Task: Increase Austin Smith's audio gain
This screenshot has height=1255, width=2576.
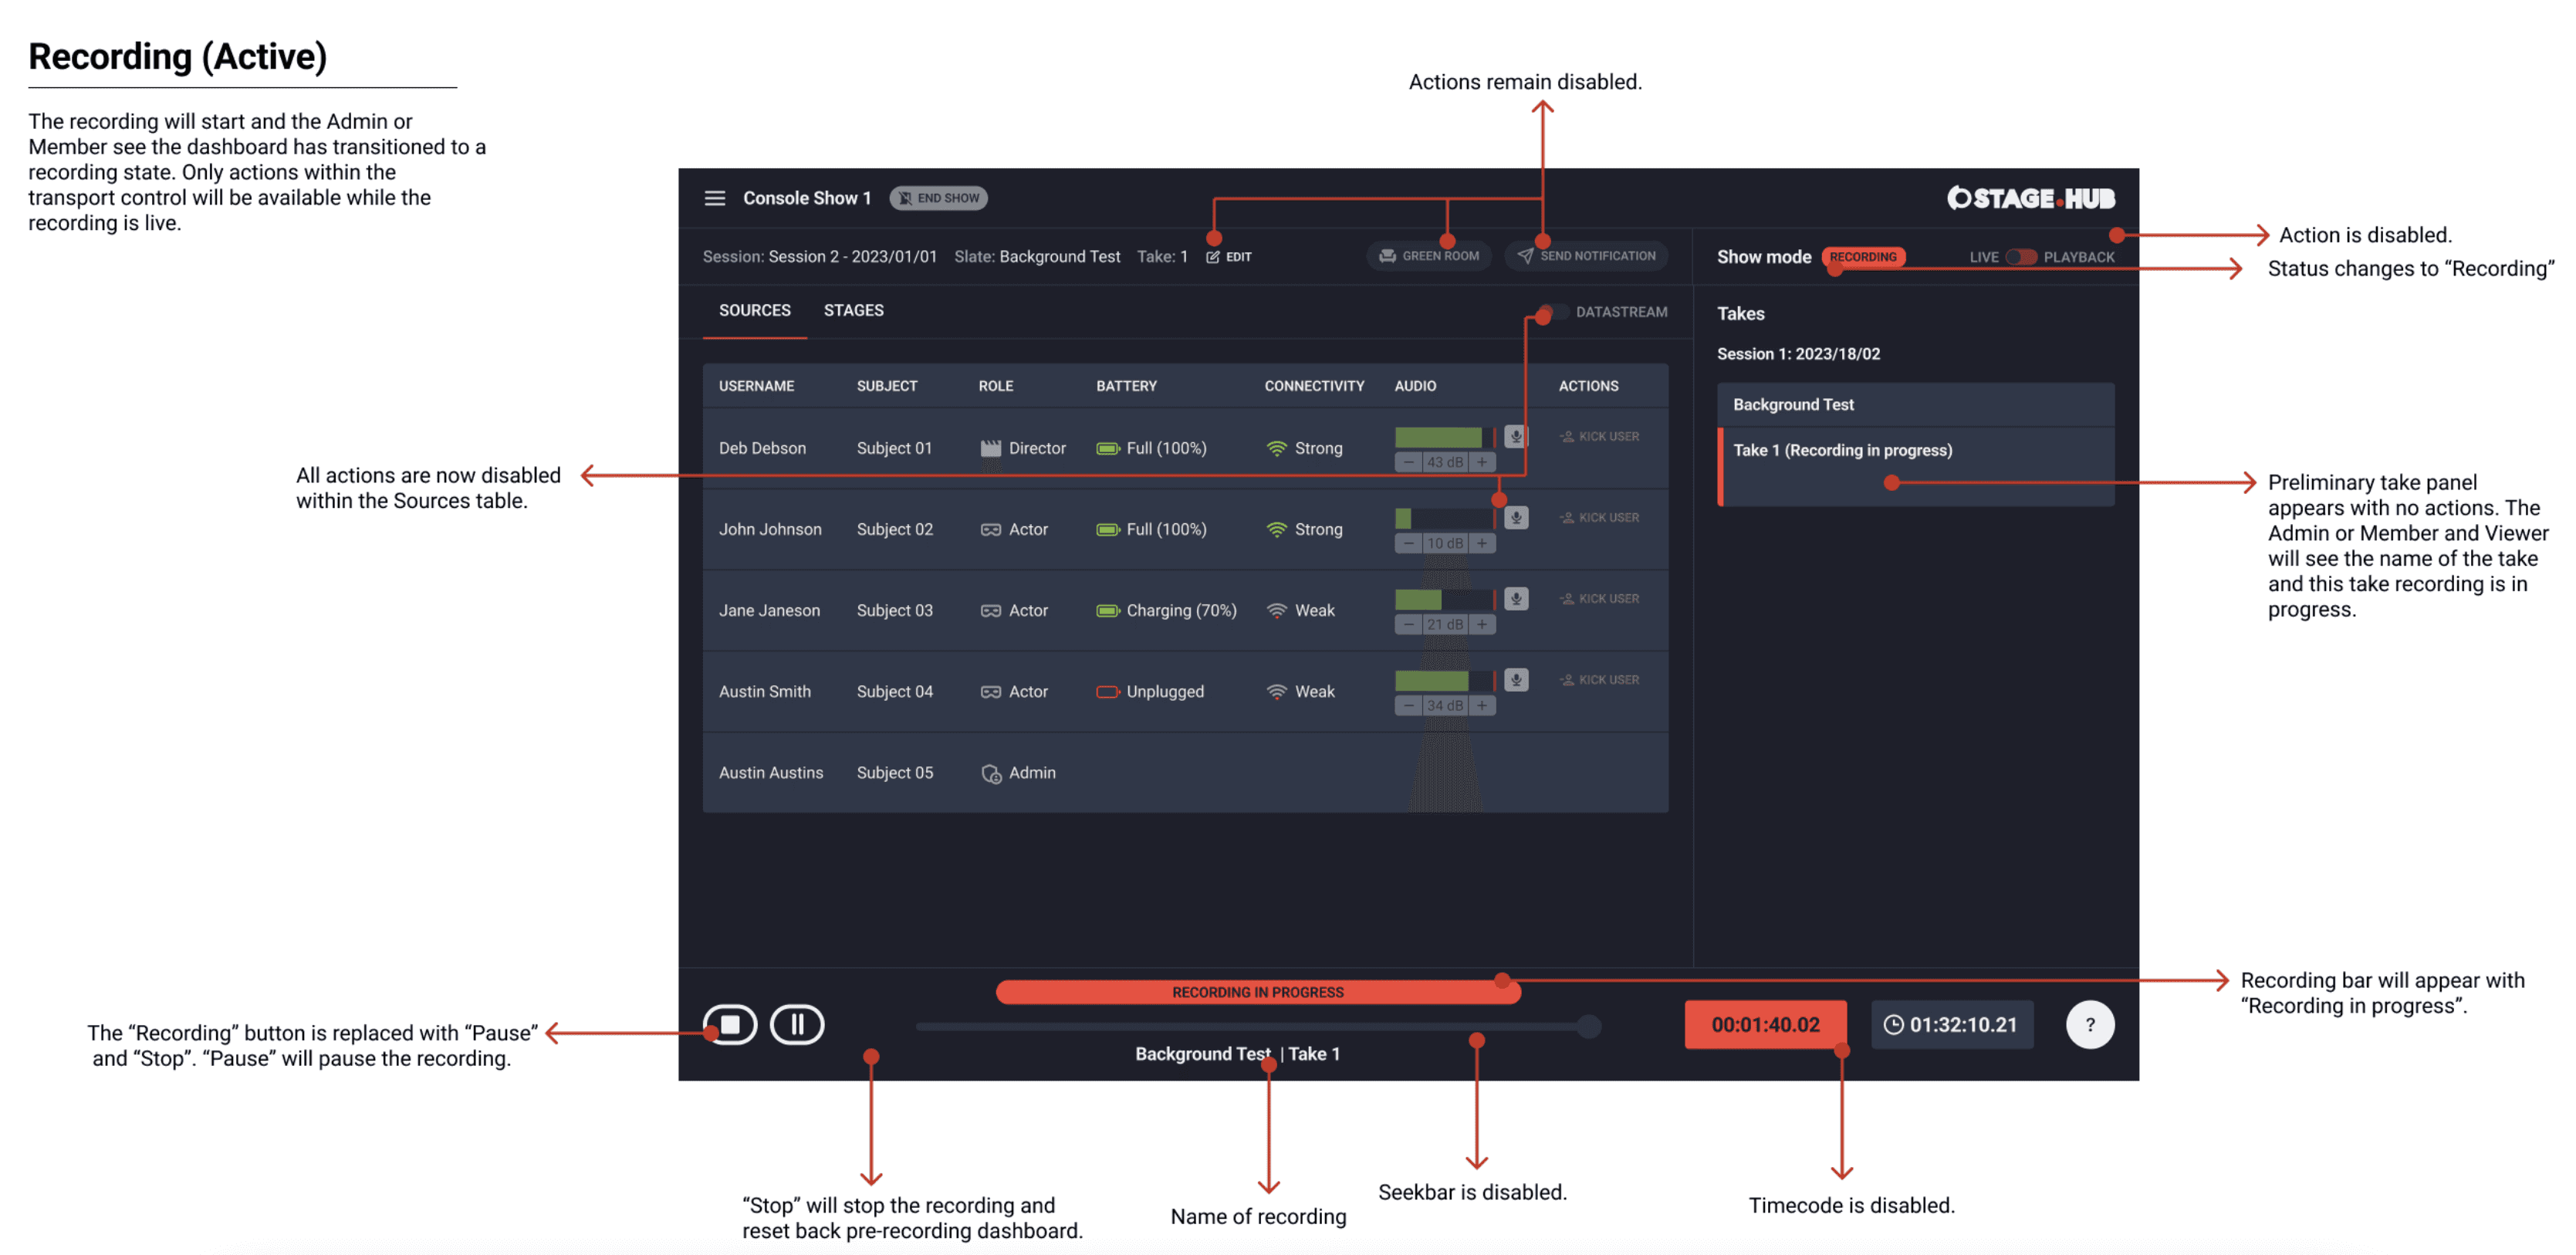Action: tap(1482, 705)
